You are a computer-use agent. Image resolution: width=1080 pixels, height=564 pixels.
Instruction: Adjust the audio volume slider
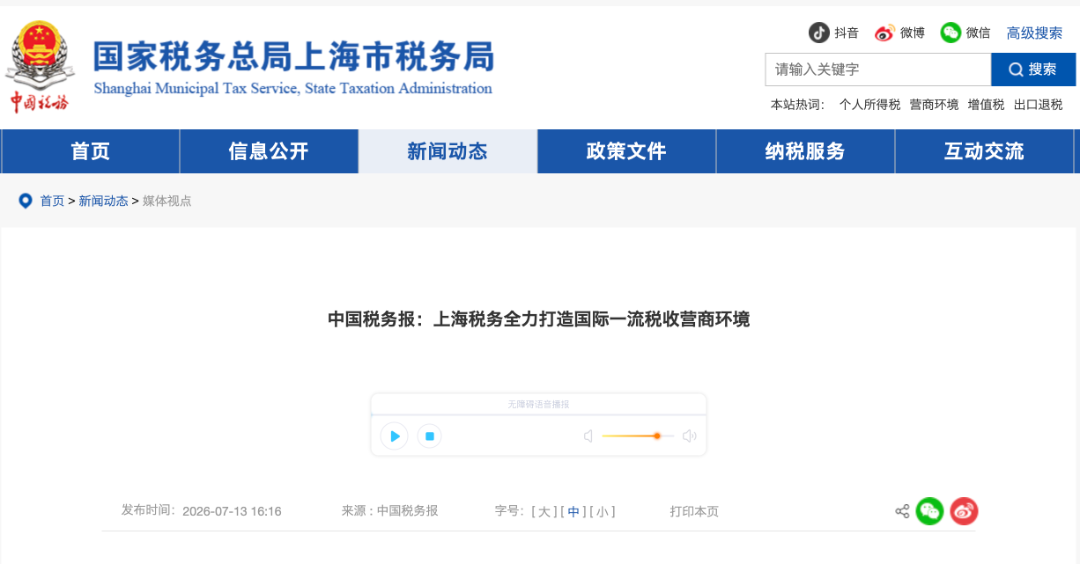(637, 436)
